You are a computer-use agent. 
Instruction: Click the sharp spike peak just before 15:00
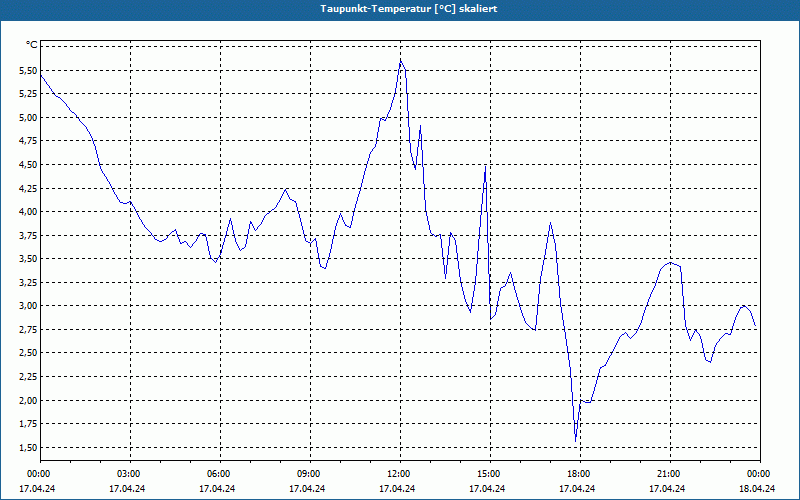(x=485, y=166)
